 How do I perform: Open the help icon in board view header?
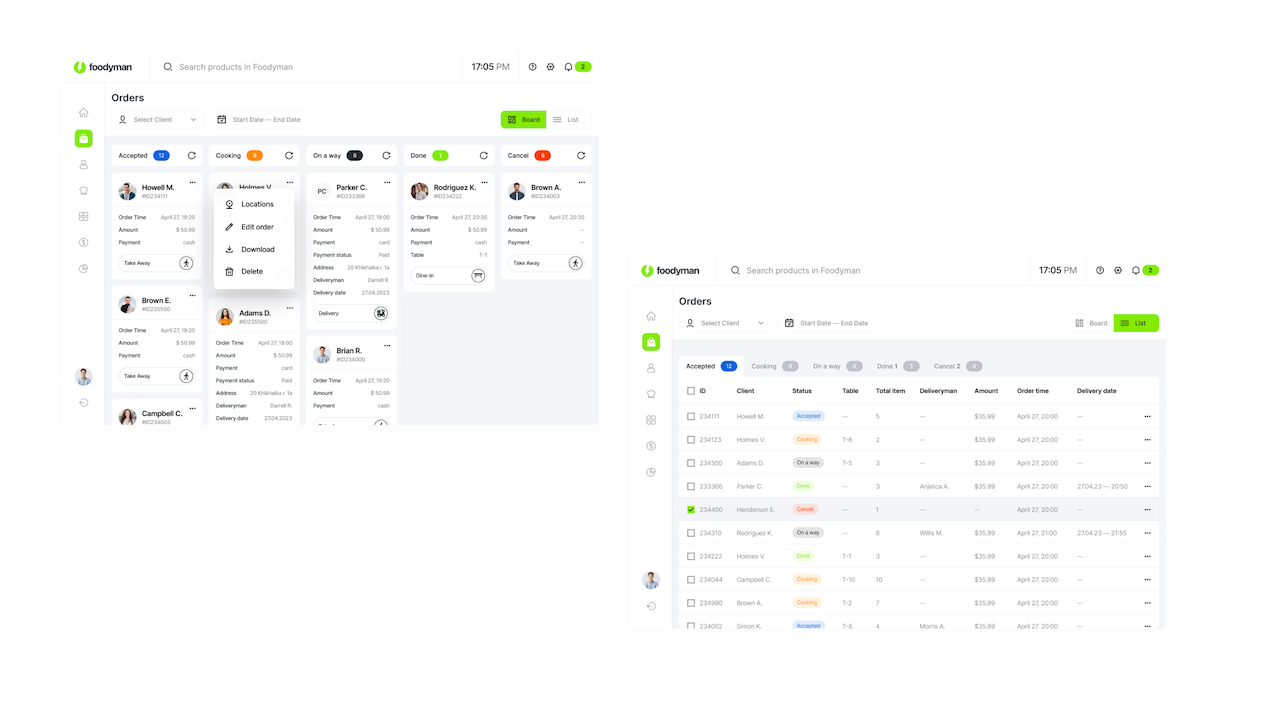point(533,67)
